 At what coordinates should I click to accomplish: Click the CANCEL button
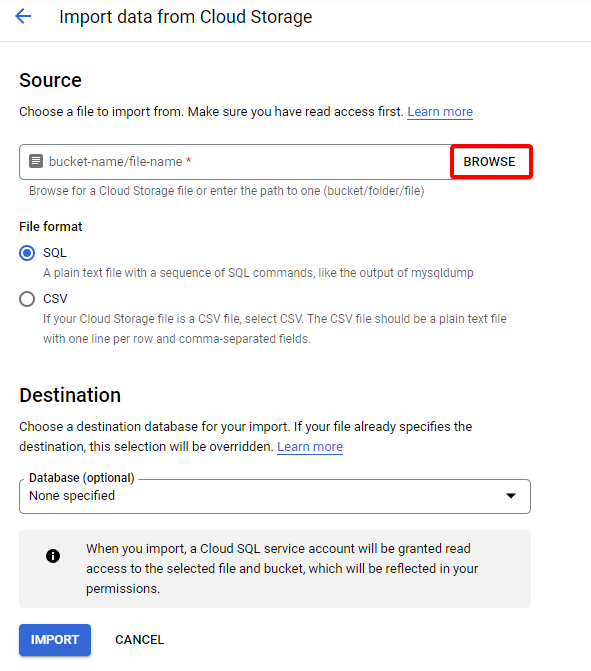tap(140, 640)
